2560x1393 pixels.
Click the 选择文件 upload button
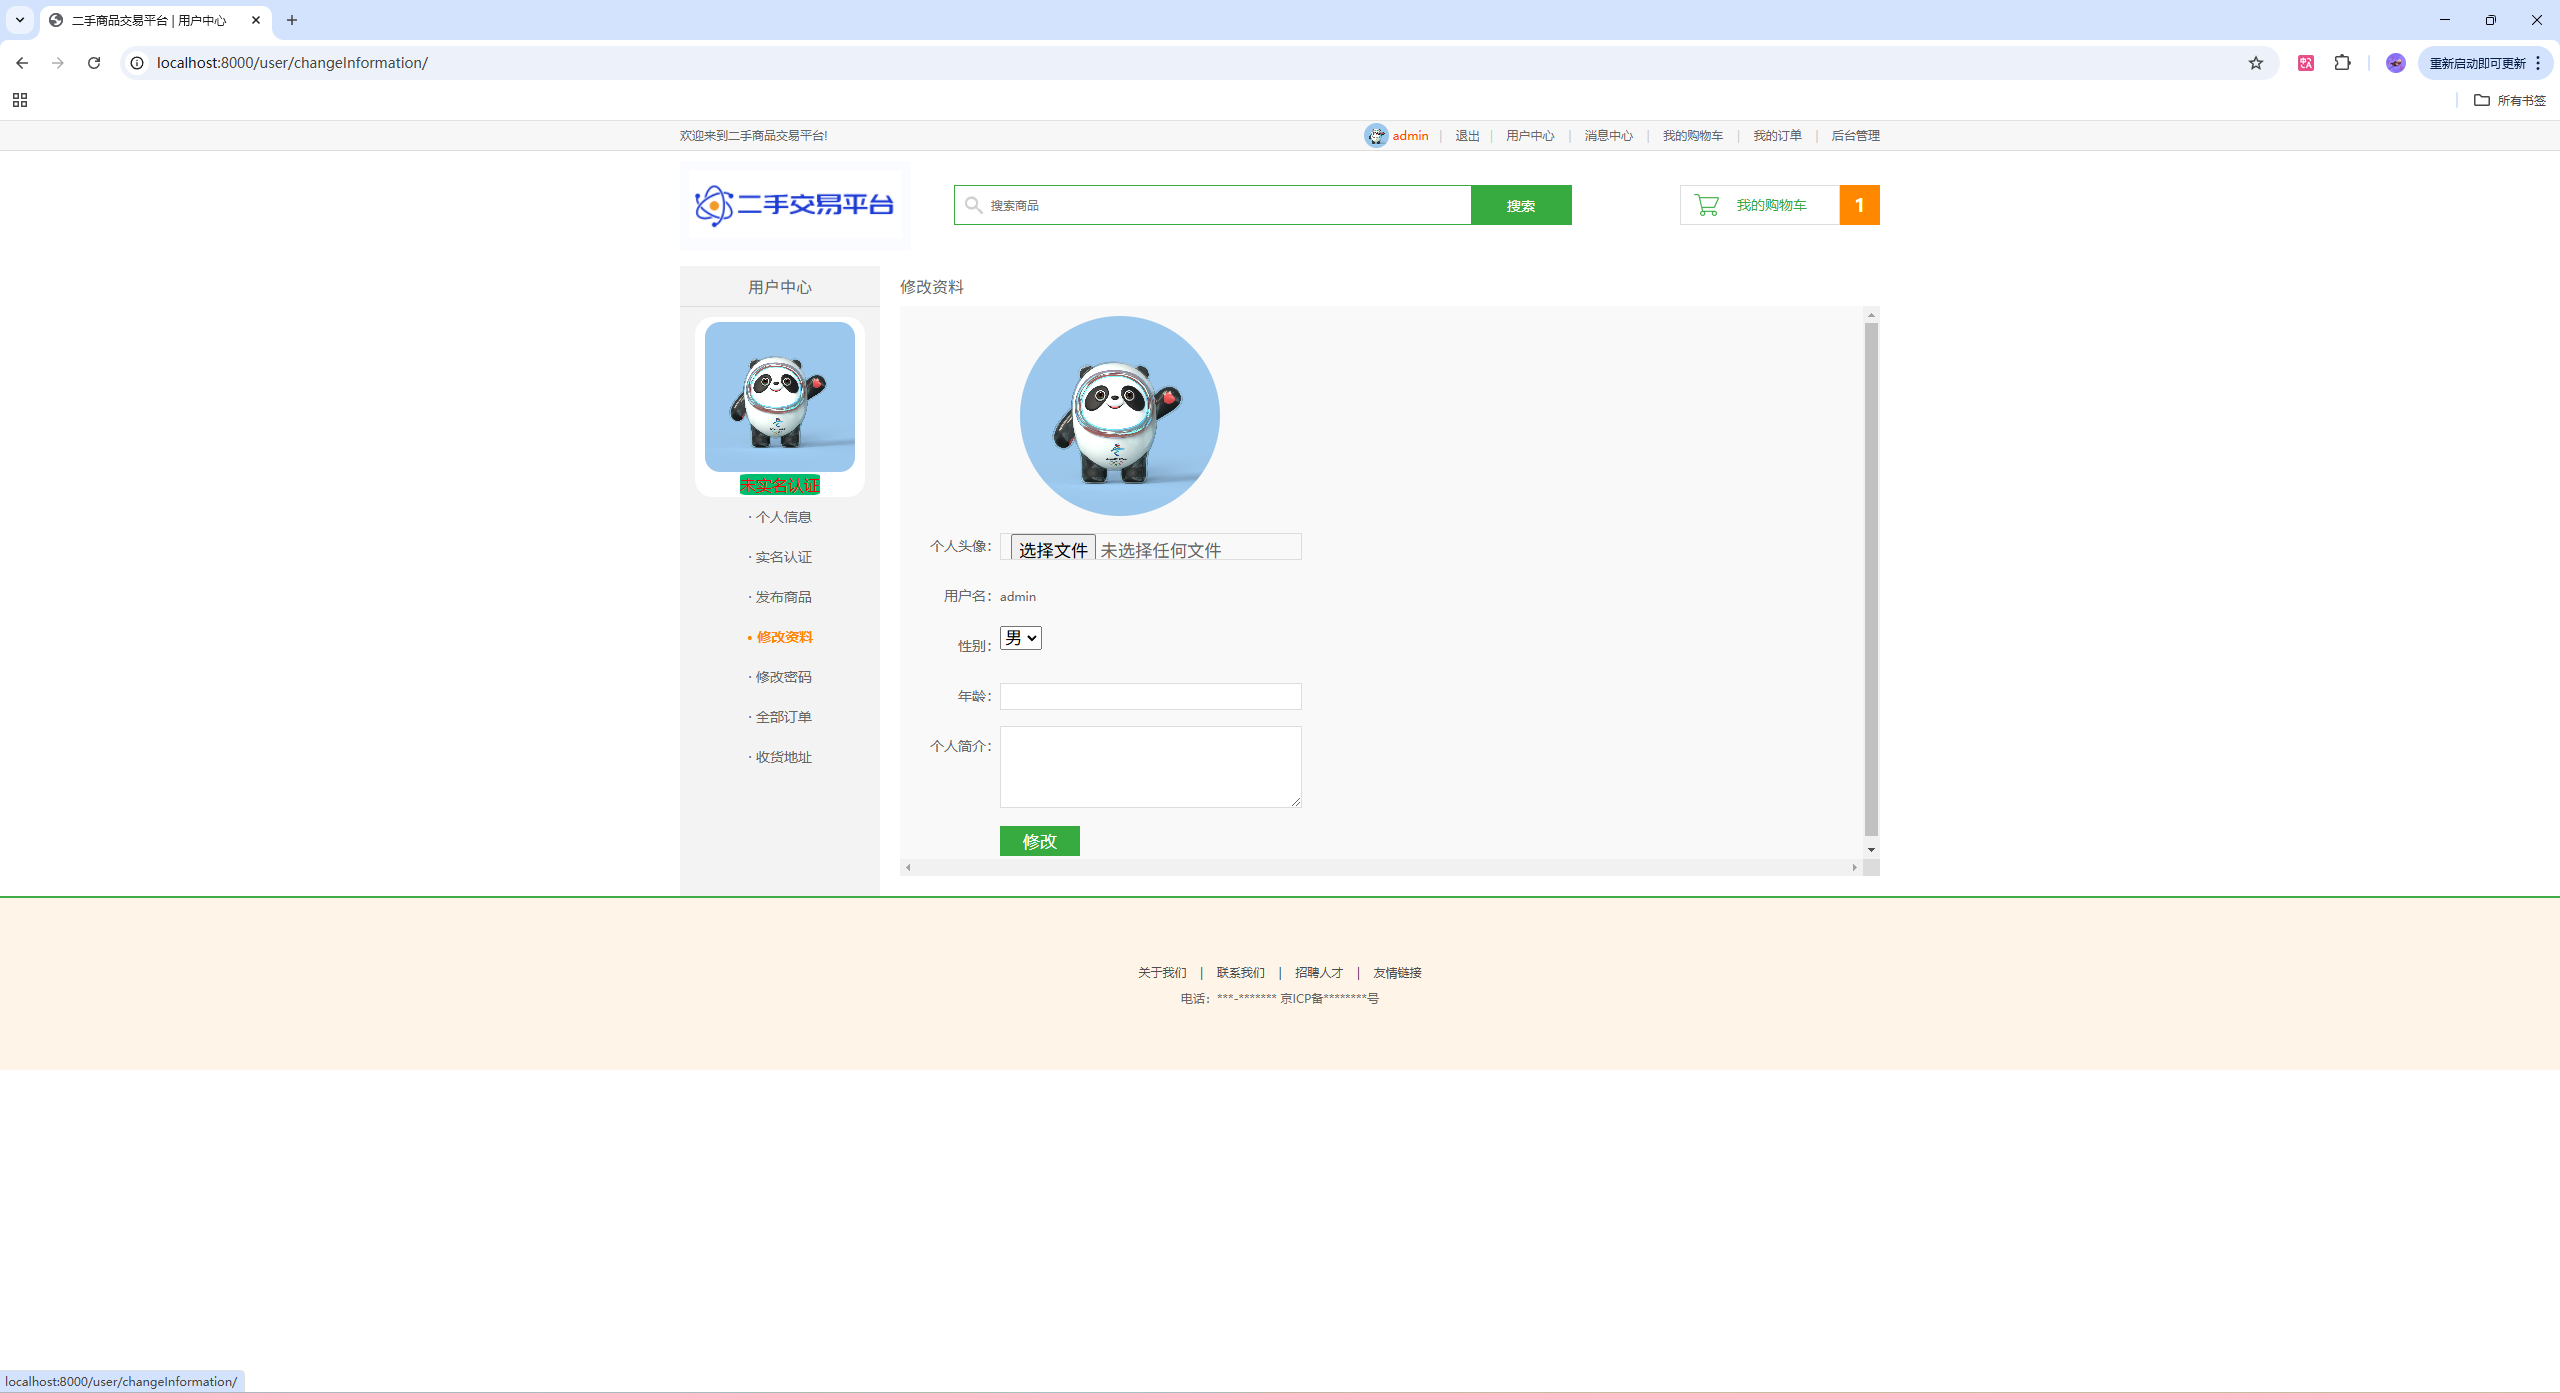pos(1053,549)
